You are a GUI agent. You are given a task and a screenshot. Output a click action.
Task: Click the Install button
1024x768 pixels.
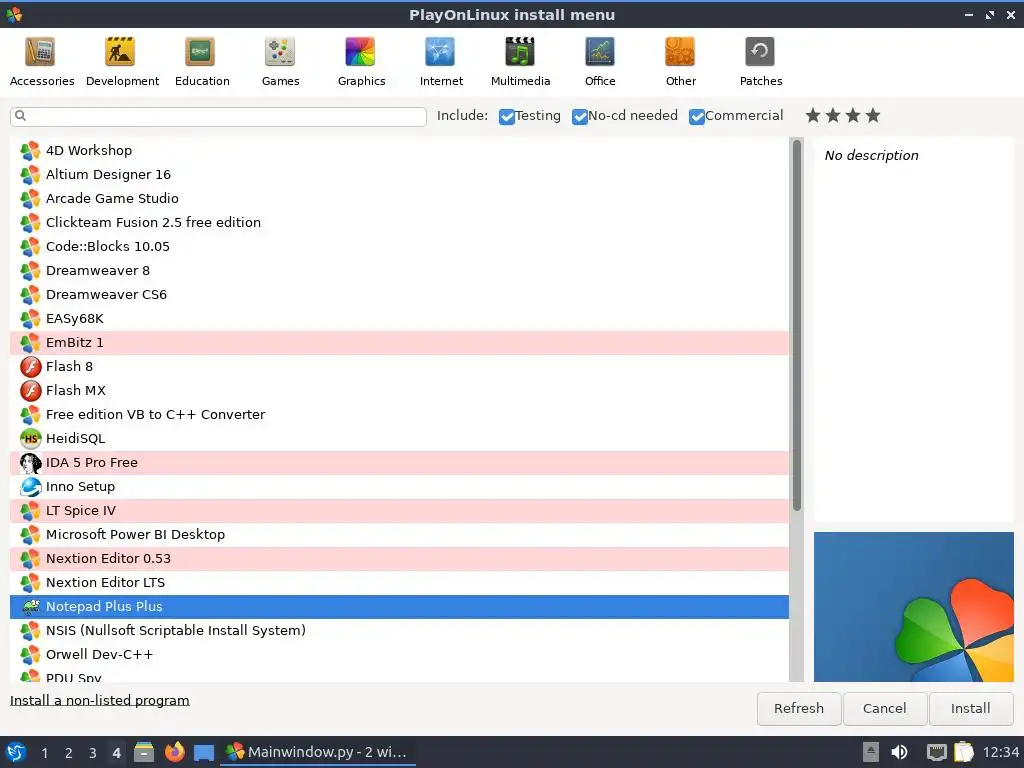click(x=970, y=709)
